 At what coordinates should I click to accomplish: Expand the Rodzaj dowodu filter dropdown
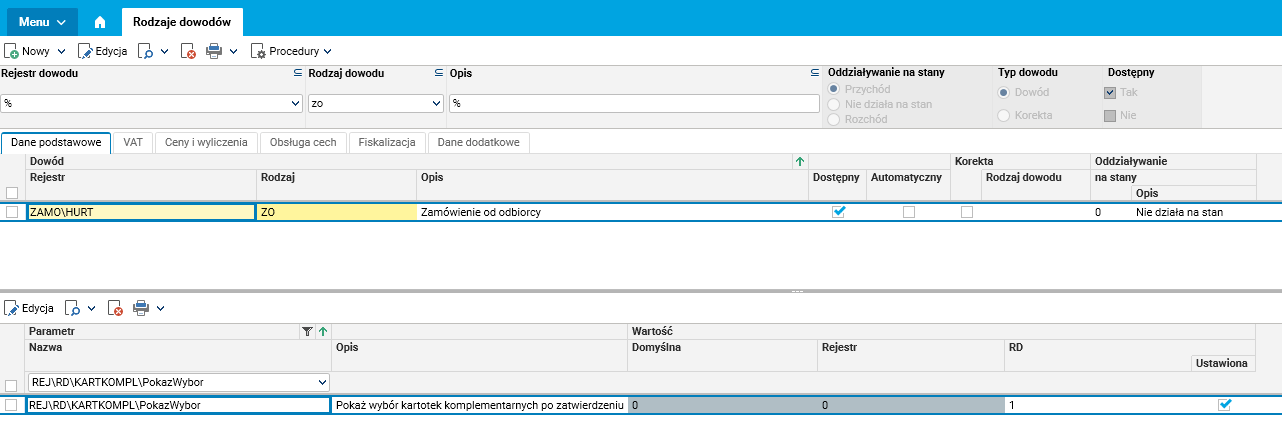pyautogui.click(x=436, y=103)
